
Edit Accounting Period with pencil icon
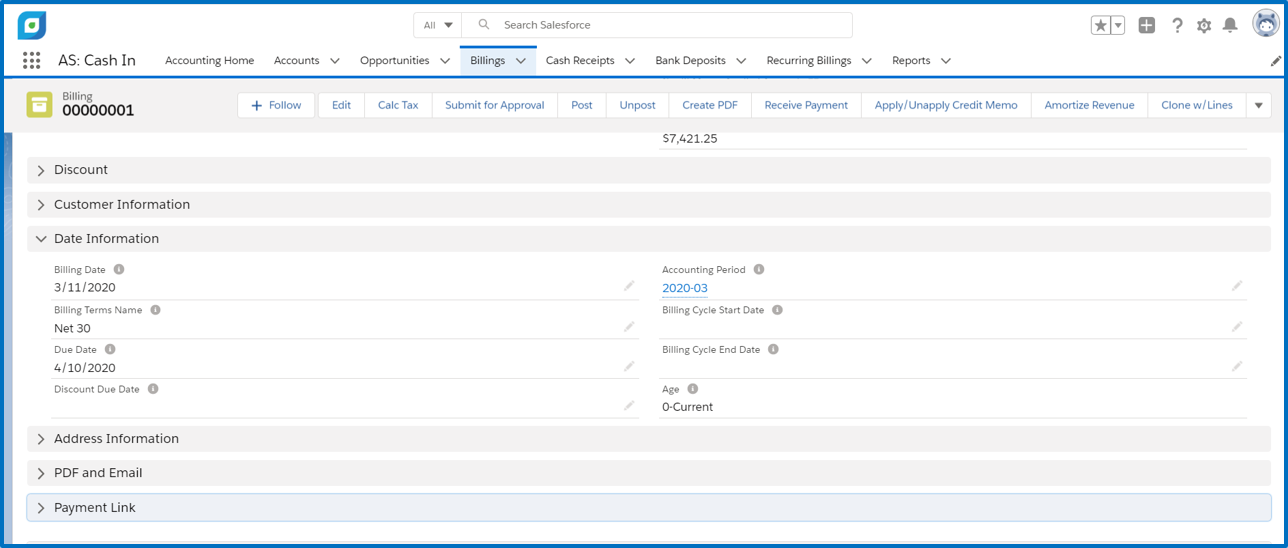[1237, 286]
